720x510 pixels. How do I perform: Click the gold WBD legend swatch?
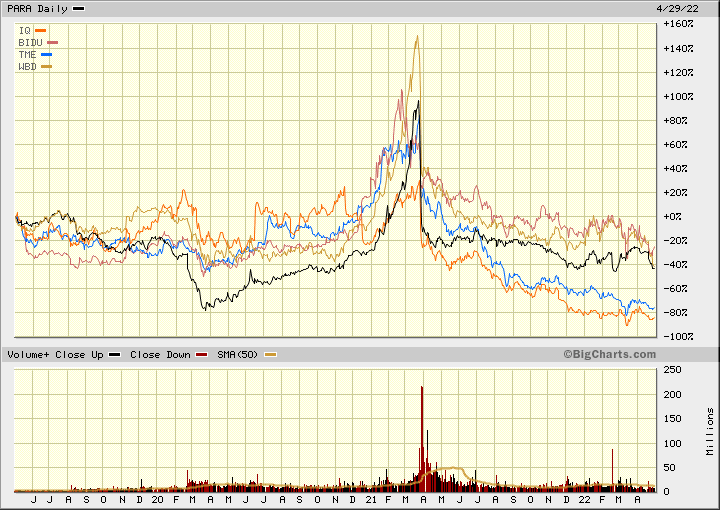click(x=46, y=67)
